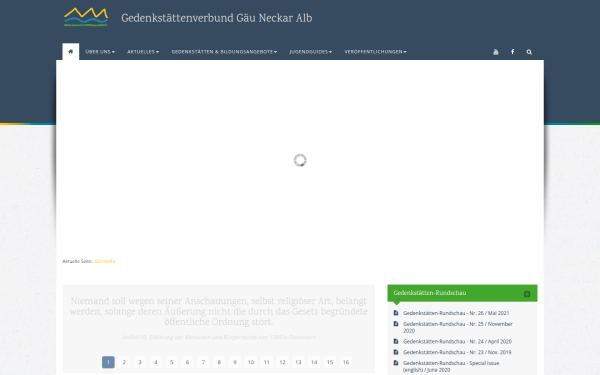Expand the VERÖFFENTLICHUNGEN menu
This screenshot has height=375, width=600.
(x=375, y=52)
